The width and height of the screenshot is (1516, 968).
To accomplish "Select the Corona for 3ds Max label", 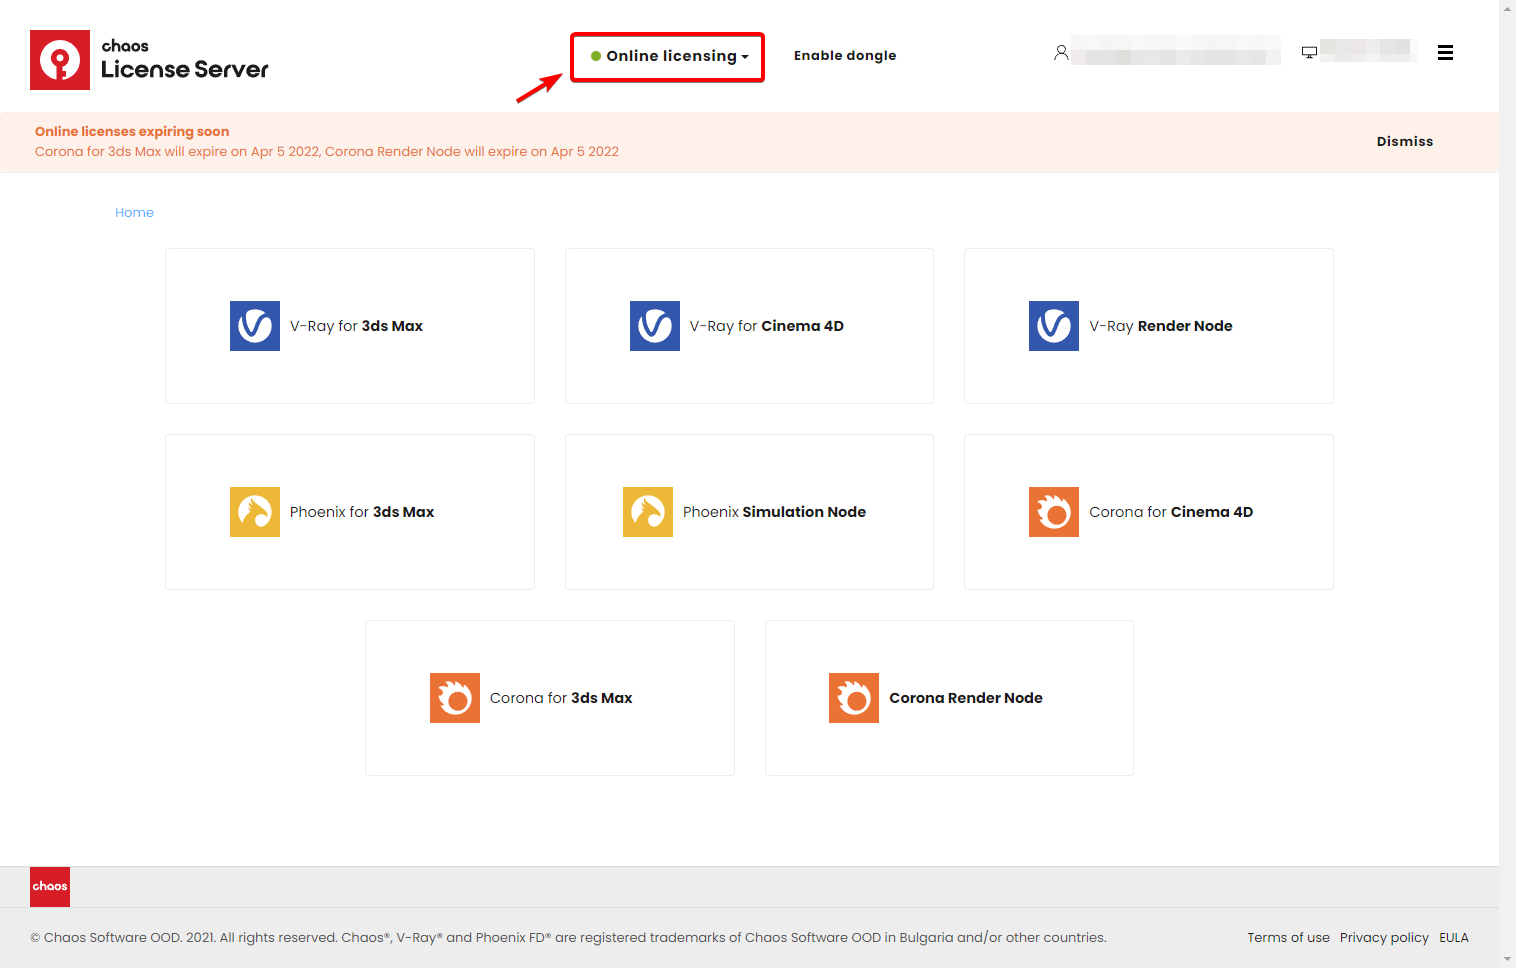I will point(561,698).
